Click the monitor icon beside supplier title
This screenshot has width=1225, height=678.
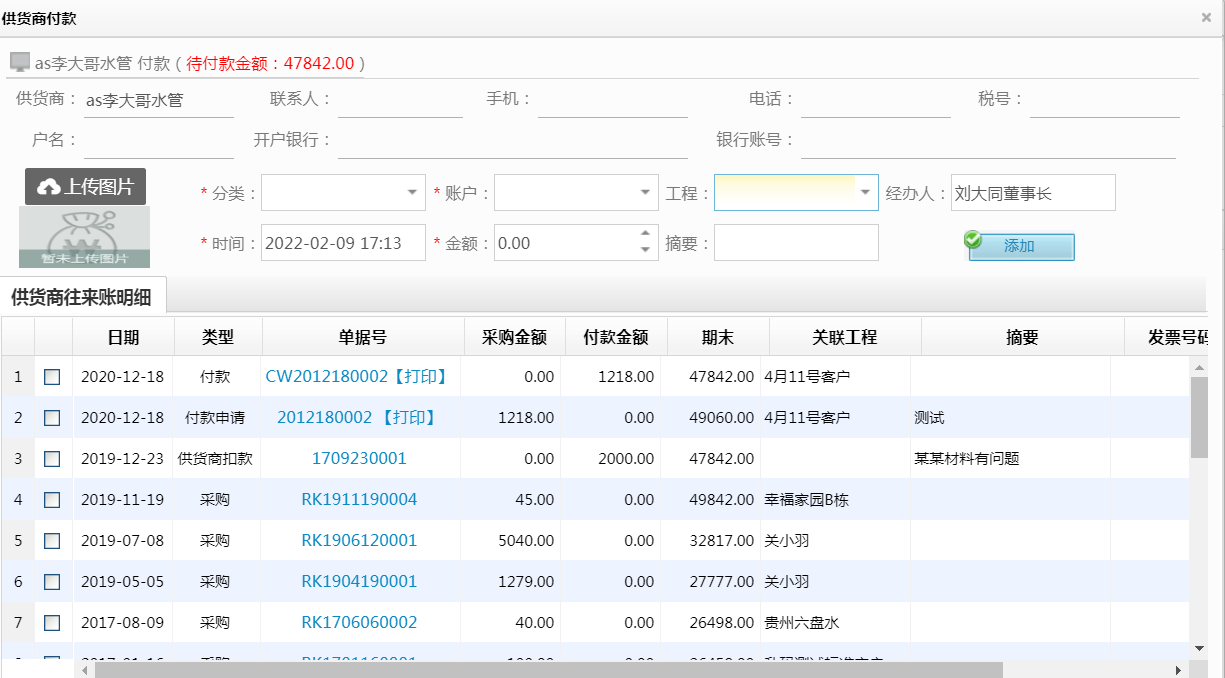click(20, 62)
